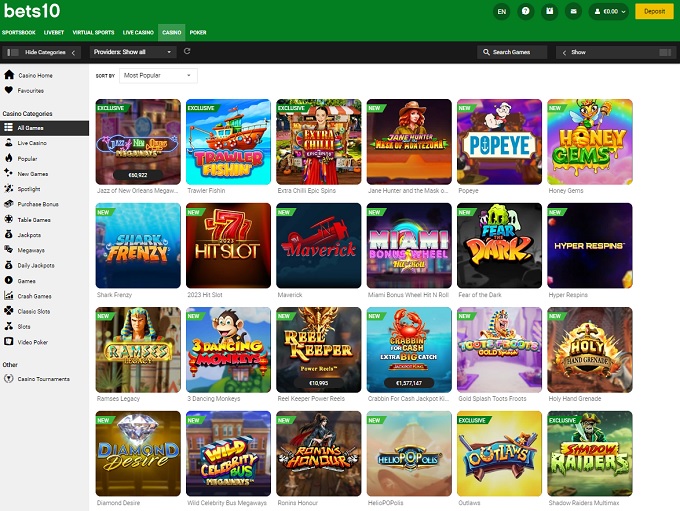680x511 pixels.
Task: Go to the Sportsbook tab
Action: 18,32
